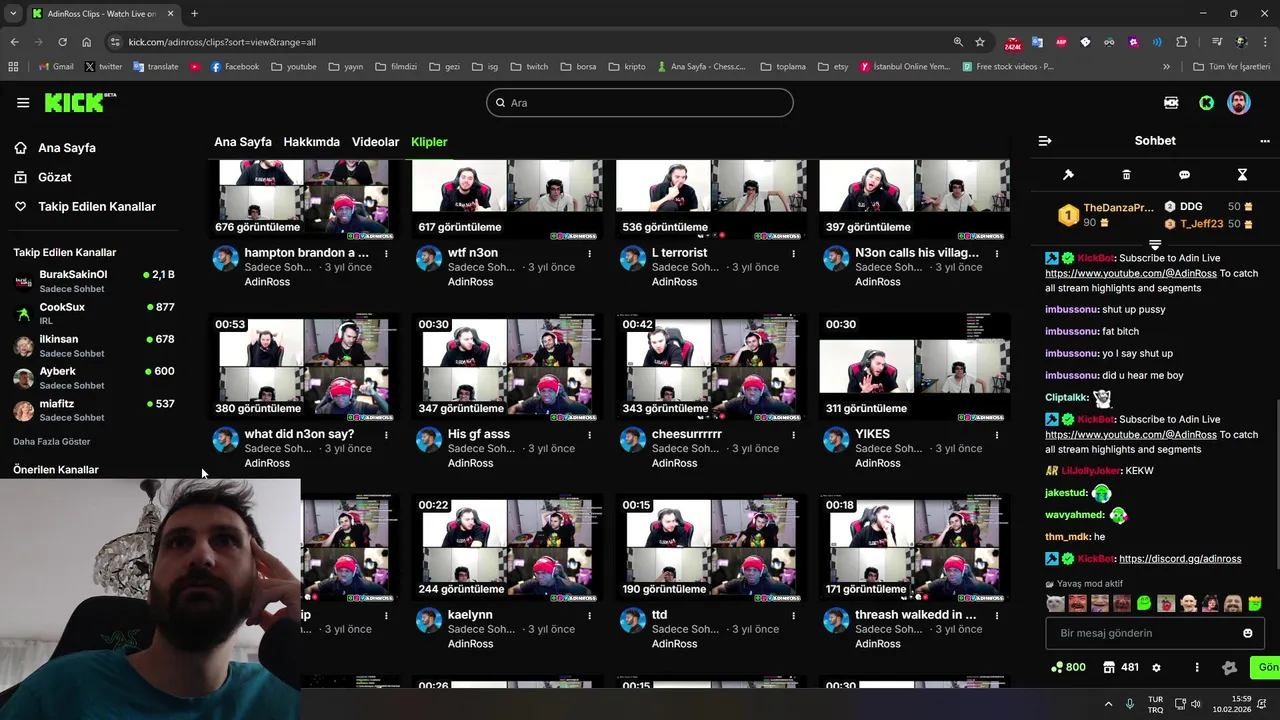Viewport: 1280px width, 720px height.
Task: Show hidden system tray icons
Action: point(1108,704)
